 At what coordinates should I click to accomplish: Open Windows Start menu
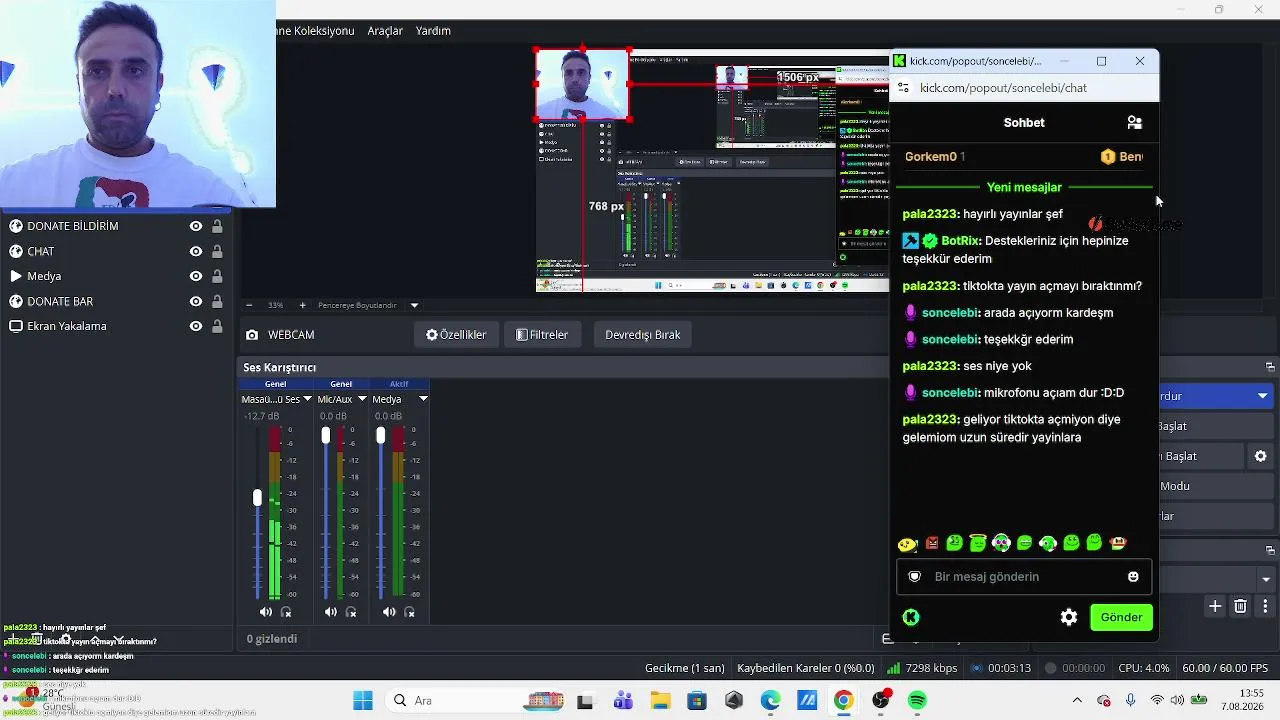(x=362, y=701)
